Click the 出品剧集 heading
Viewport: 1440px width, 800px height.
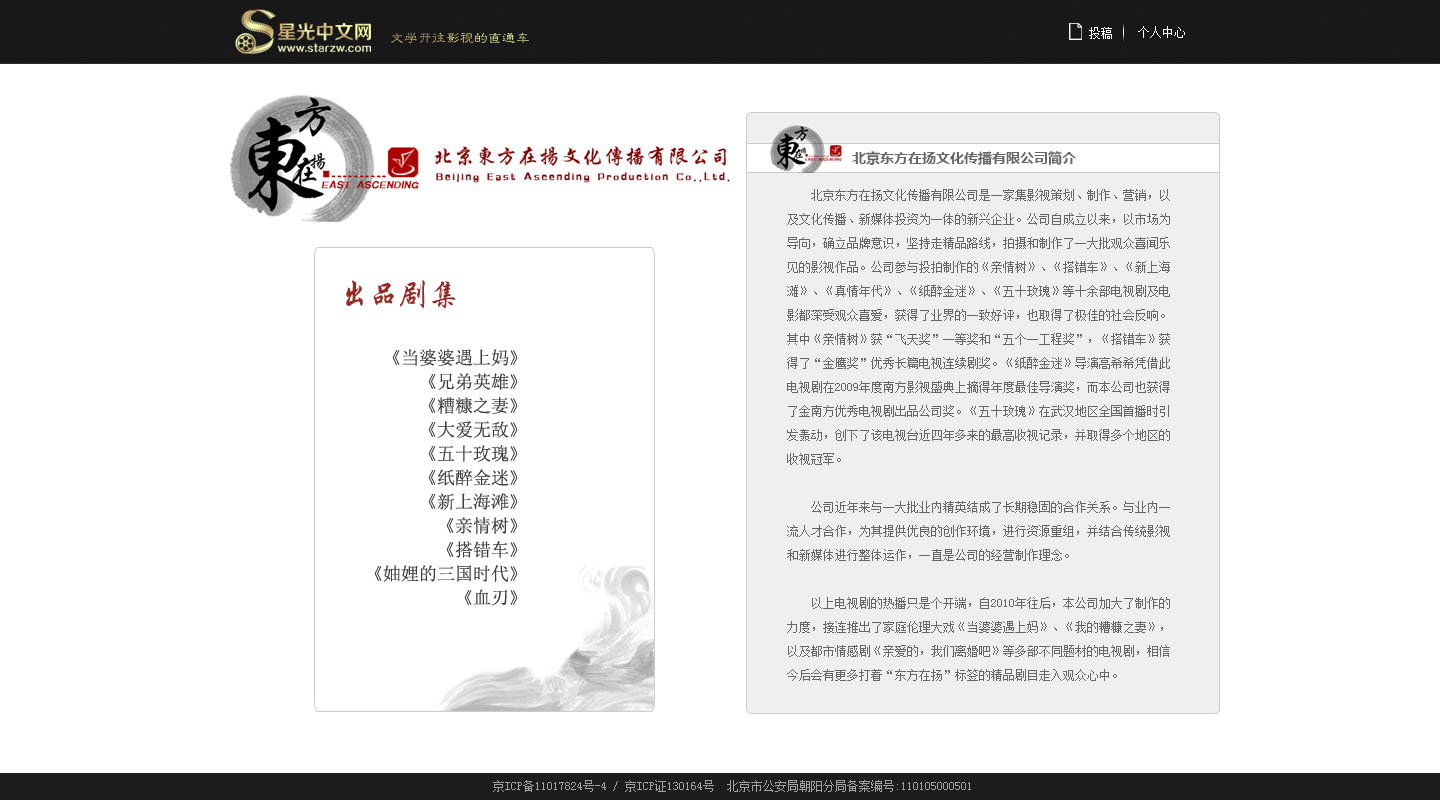click(x=400, y=294)
